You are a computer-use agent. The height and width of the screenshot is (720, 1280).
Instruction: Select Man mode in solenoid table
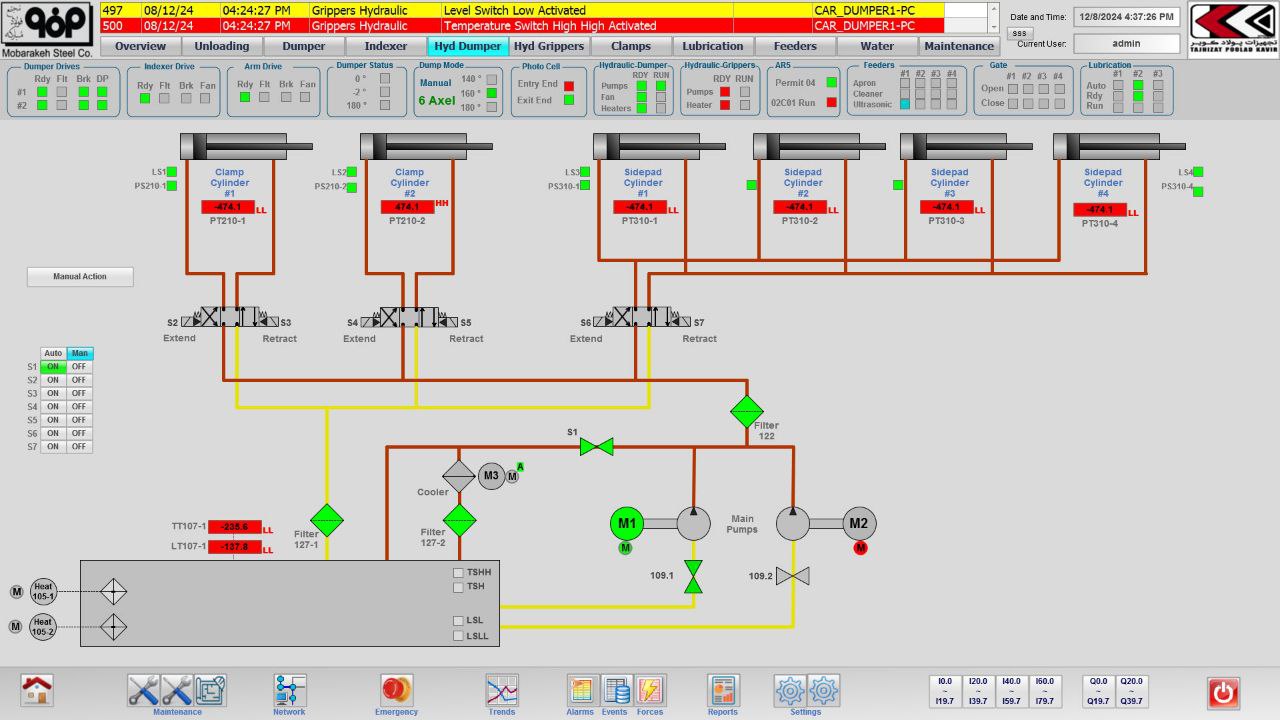pyautogui.click(x=79, y=353)
